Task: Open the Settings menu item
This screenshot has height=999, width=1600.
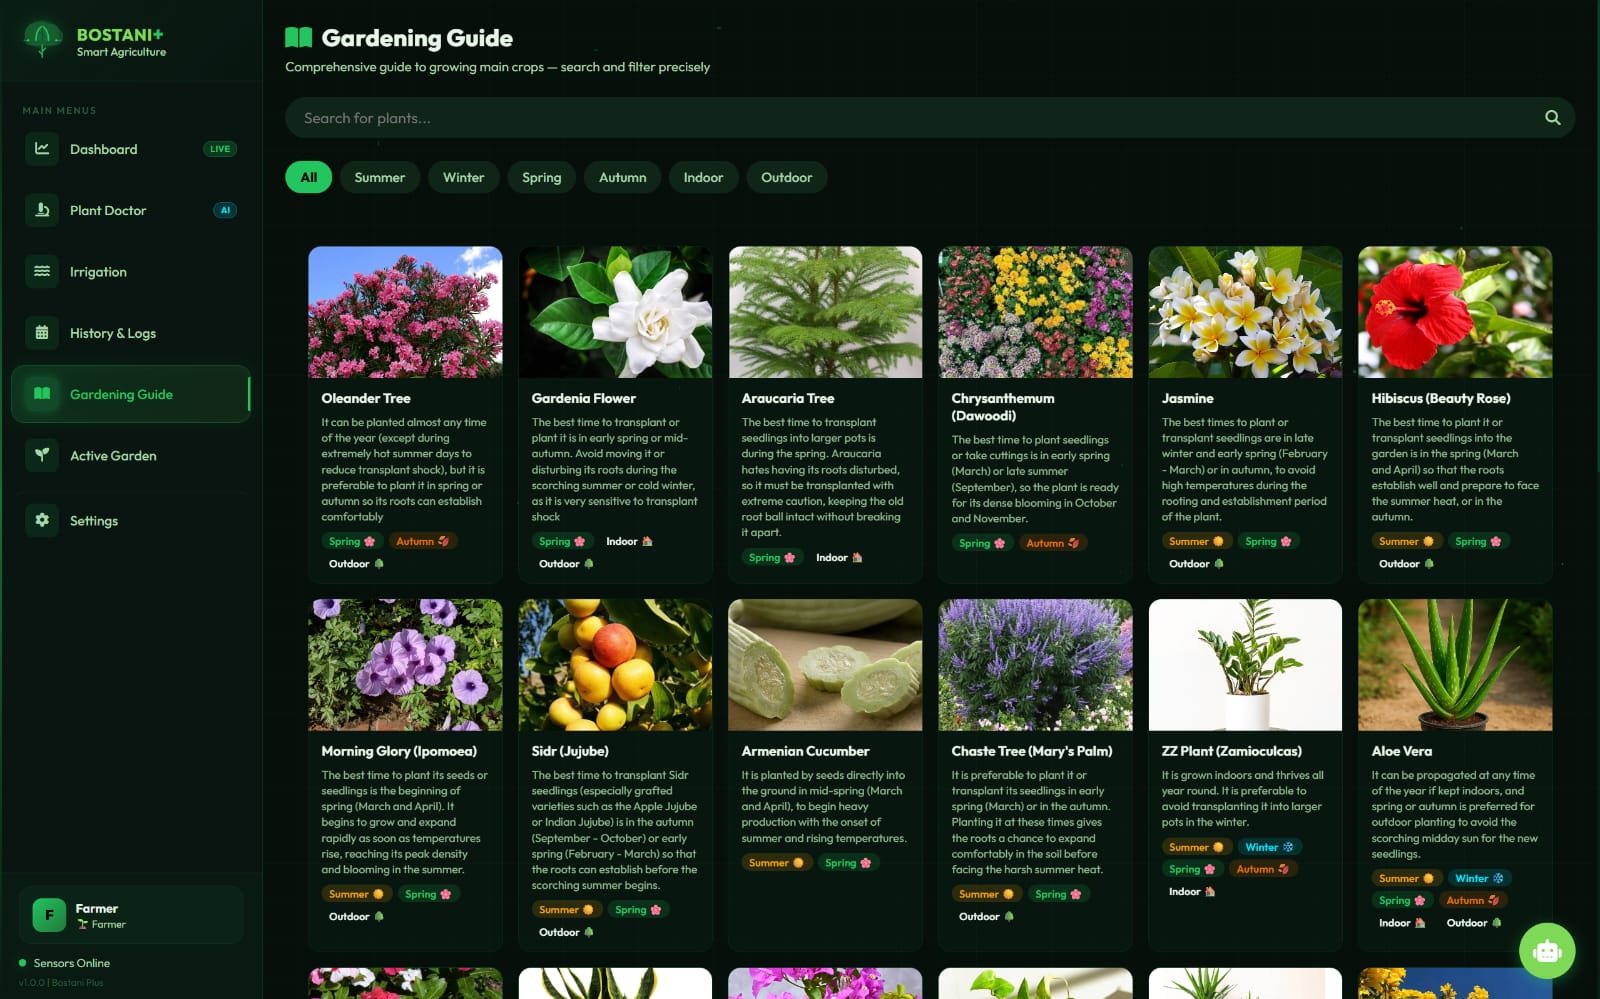Action: (131, 520)
